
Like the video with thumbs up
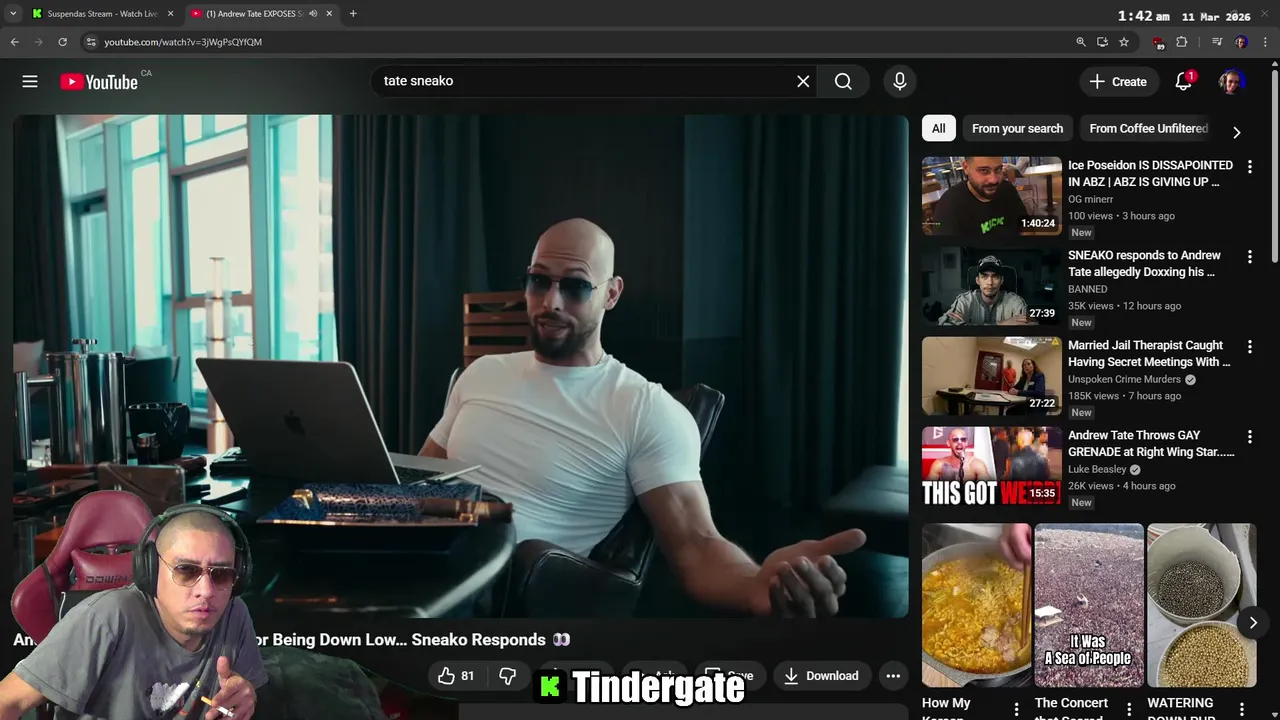pos(456,676)
